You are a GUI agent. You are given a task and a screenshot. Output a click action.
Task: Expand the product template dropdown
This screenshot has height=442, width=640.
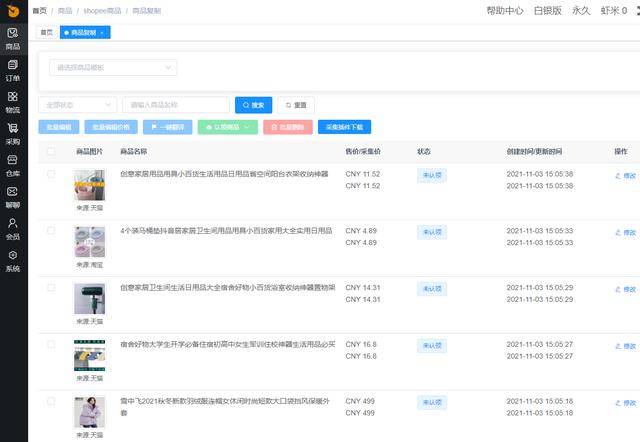coord(113,67)
